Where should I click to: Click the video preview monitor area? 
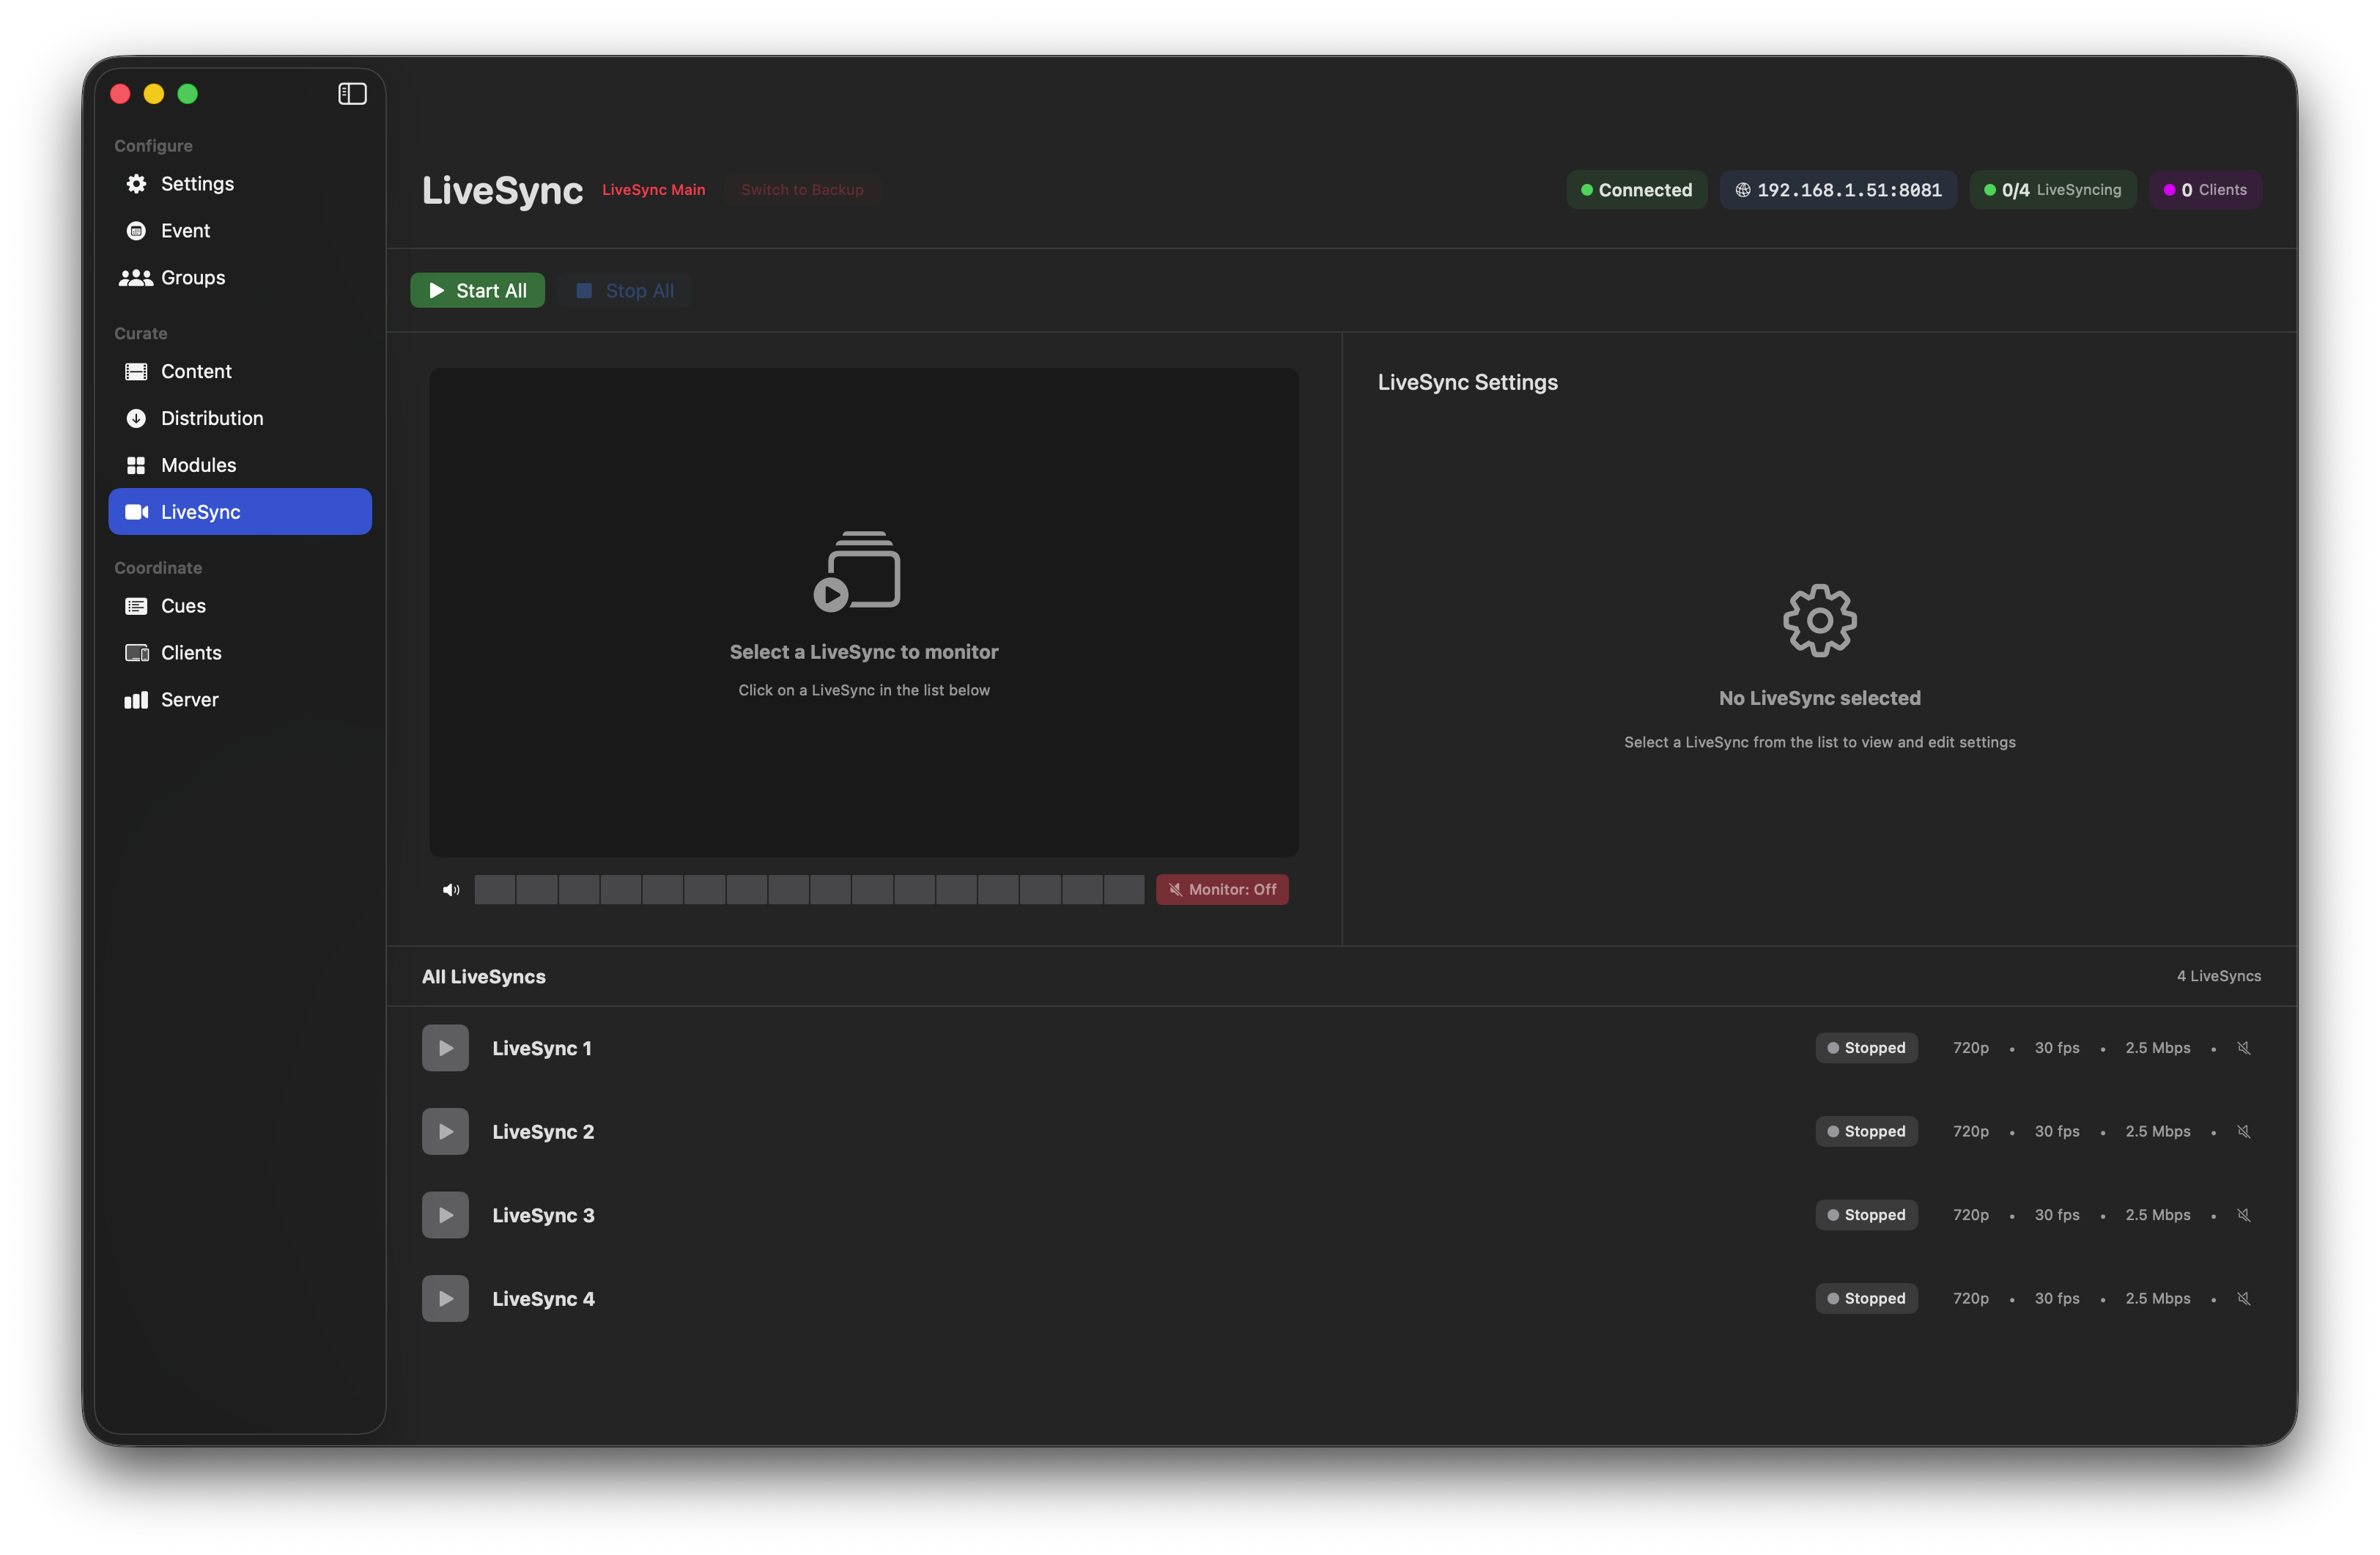[864, 612]
